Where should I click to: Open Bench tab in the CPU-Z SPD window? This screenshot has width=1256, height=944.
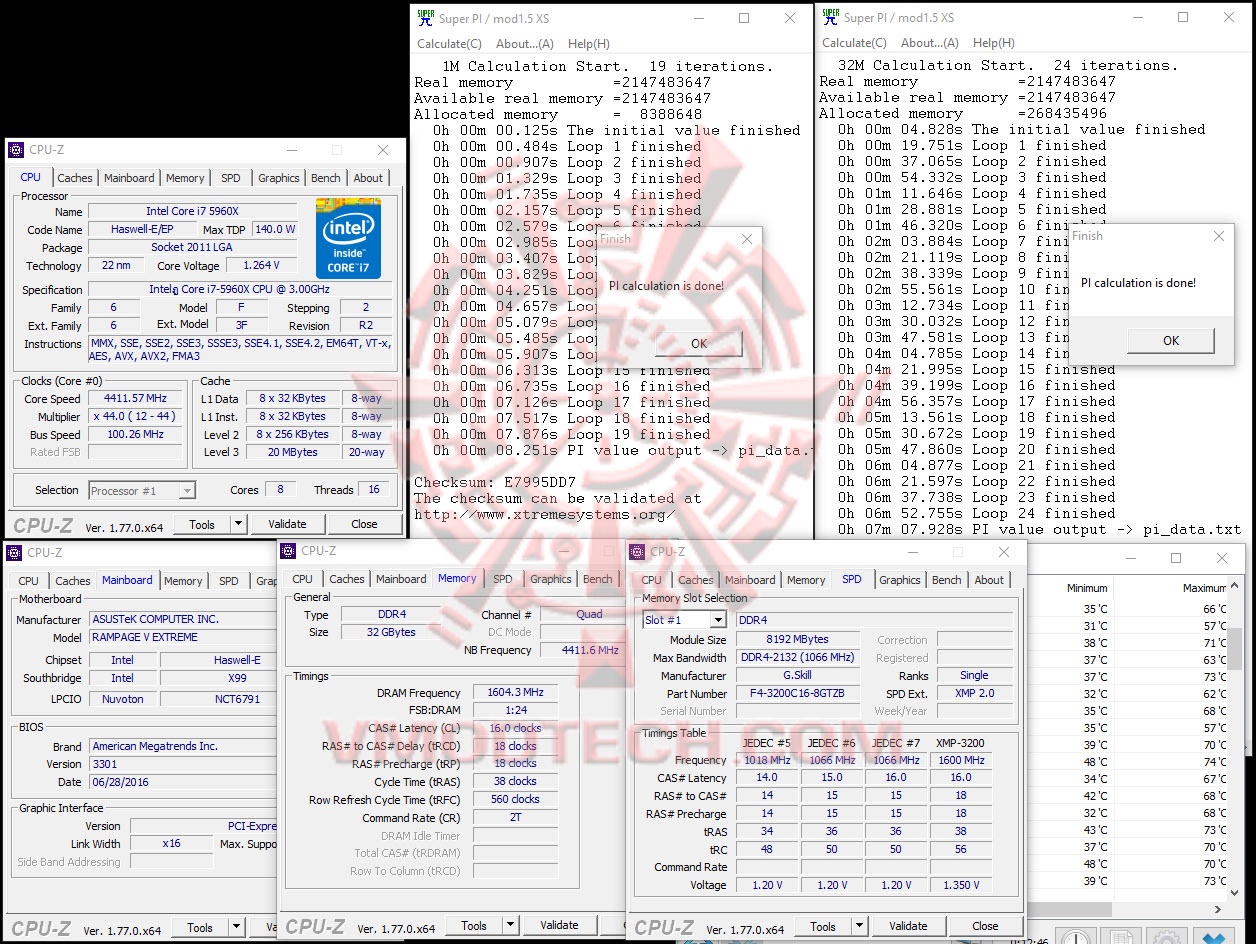pyautogui.click(x=947, y=580)
